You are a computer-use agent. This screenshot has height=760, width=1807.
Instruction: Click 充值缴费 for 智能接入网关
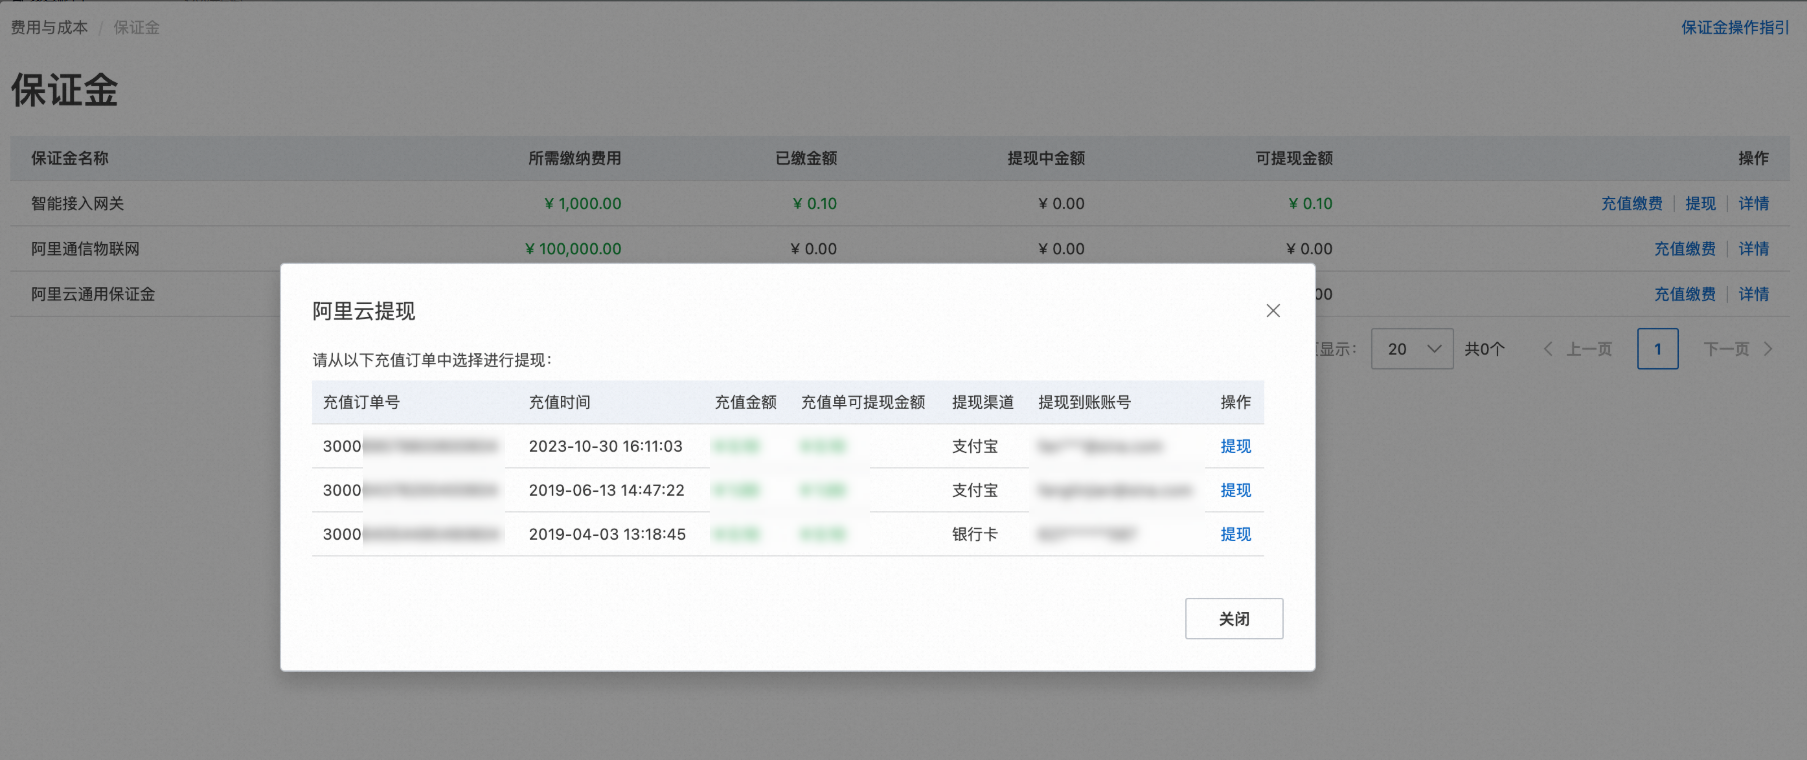pyautogui.click(x=1632, y=203)
